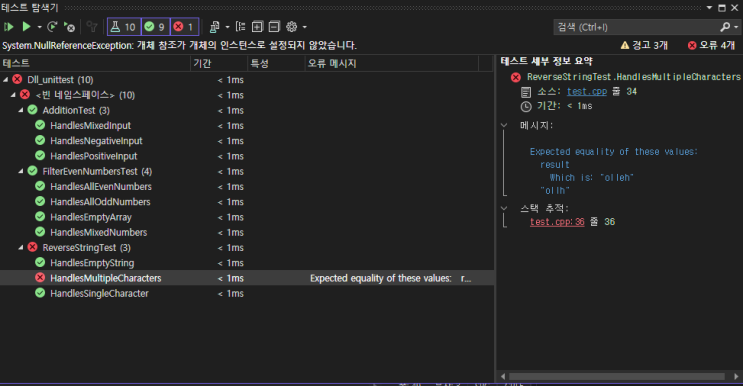This screenshot has height=386, width=743.
Task: Toggle the failed tests filter showing 1
Action: 184,27
